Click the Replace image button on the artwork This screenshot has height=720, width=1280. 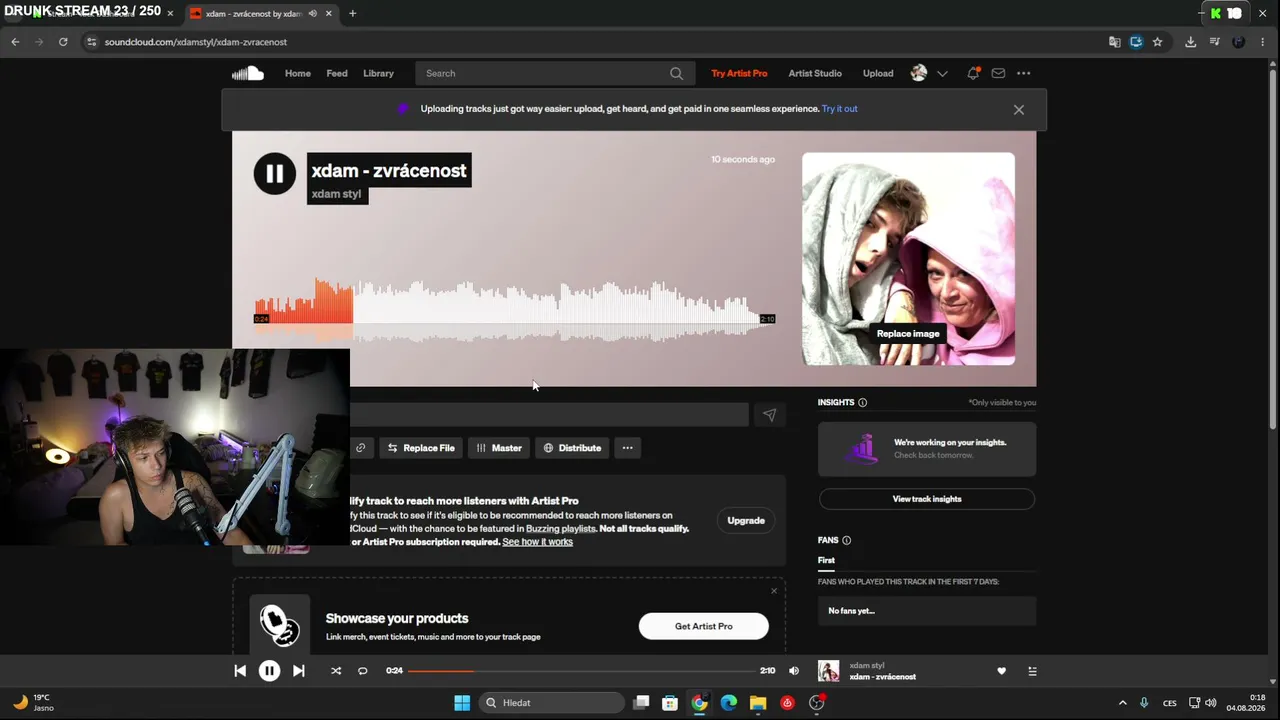pyautogui.click(x=908, y=334)
